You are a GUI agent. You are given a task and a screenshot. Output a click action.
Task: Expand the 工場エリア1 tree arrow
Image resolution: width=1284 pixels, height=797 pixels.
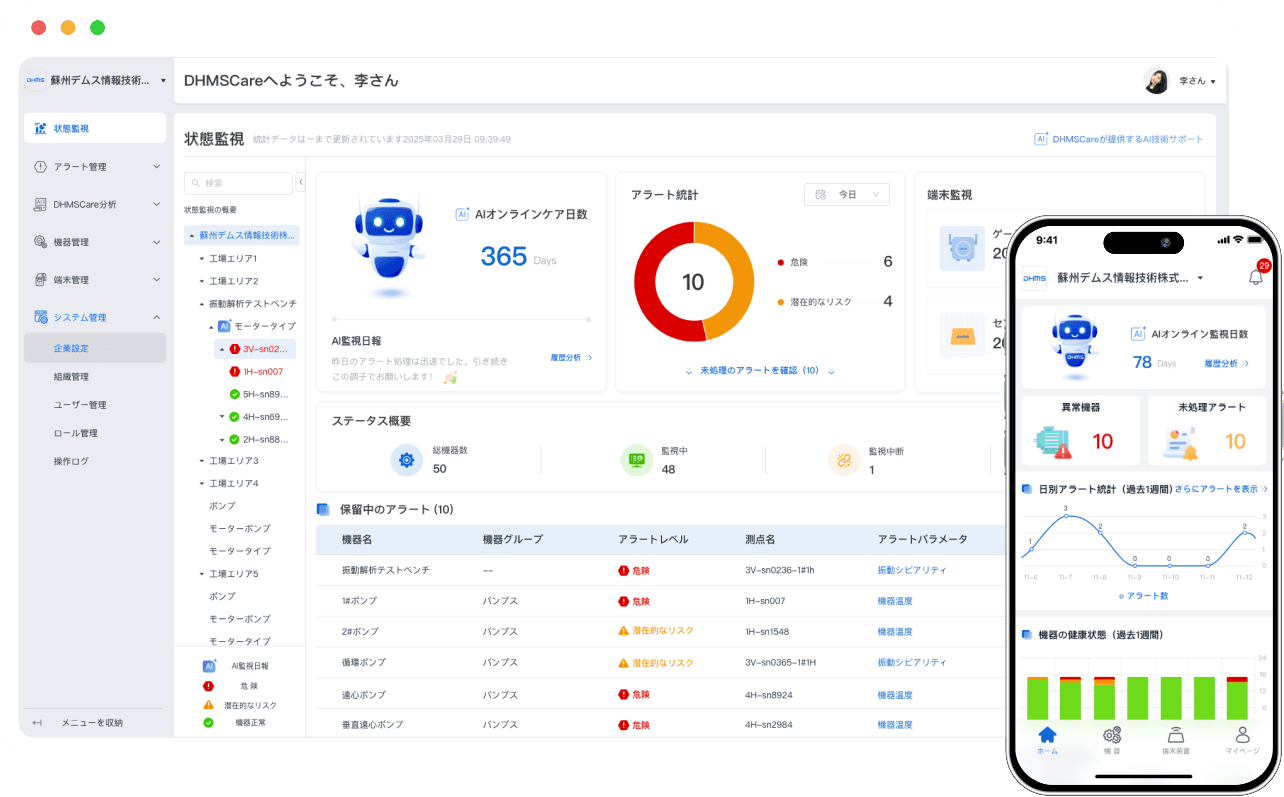point(202,259)
